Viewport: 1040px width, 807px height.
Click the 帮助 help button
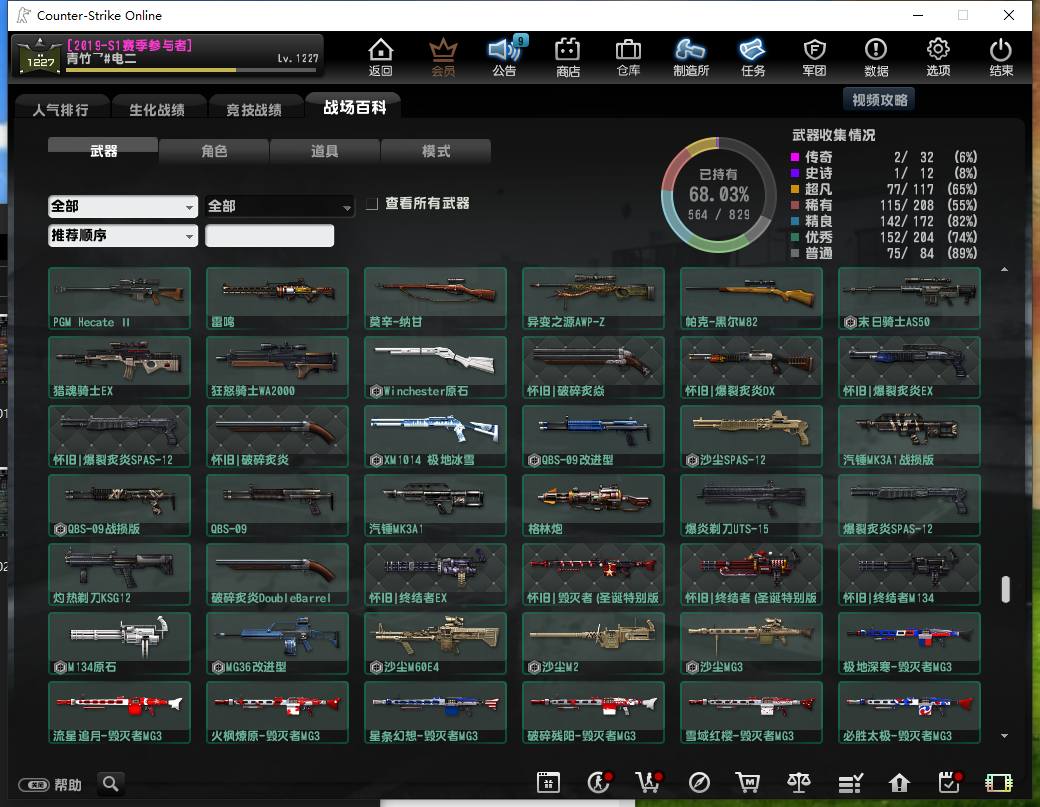[50, 784]
